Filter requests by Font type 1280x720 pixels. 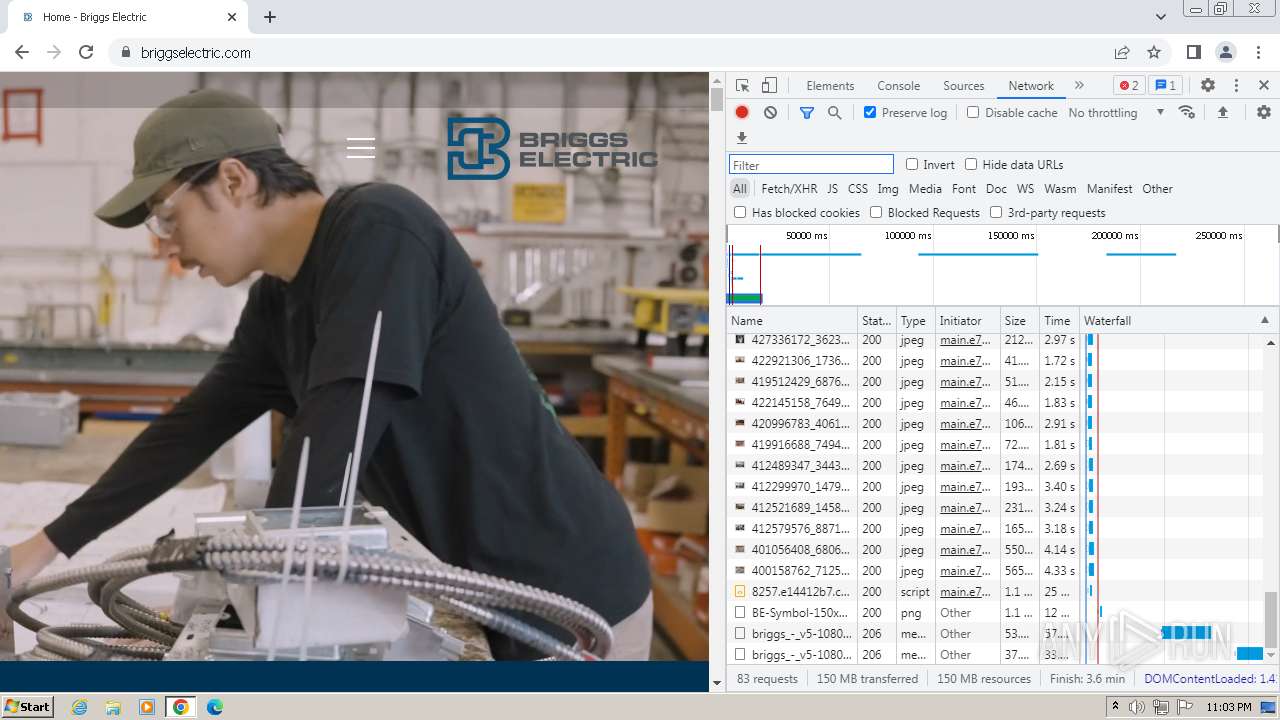tap(964, 189)
